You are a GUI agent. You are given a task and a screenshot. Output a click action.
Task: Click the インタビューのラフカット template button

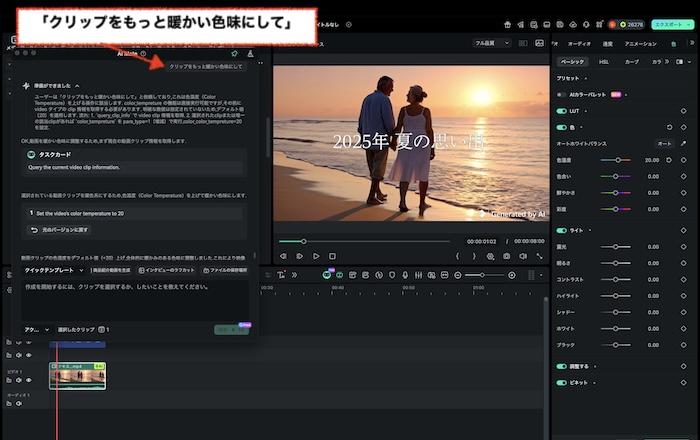(167, 270)
